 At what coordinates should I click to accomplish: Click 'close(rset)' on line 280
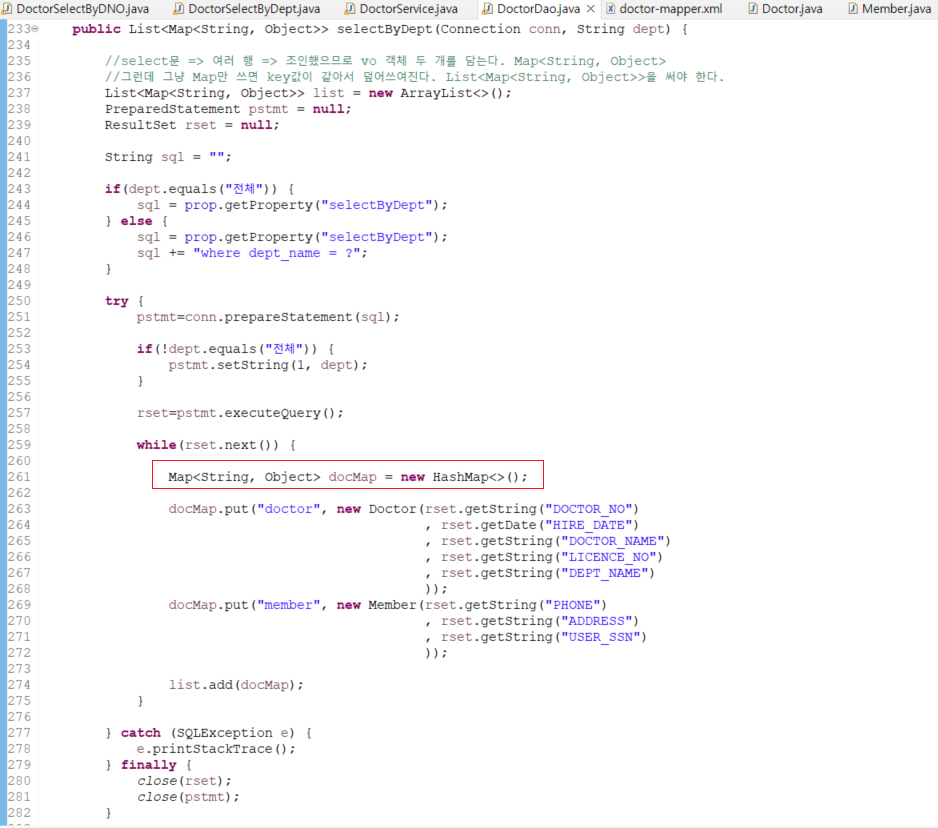click(180, 781)
